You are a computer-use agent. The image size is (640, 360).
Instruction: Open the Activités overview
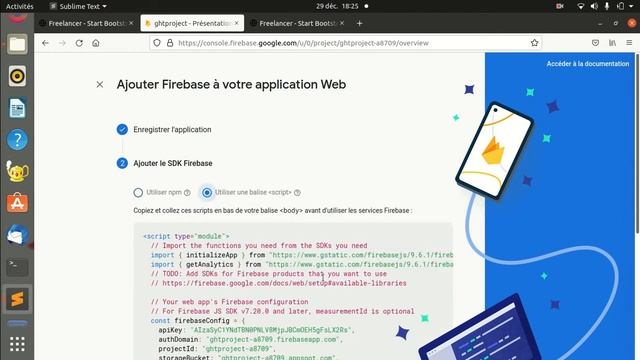[20, 6]
